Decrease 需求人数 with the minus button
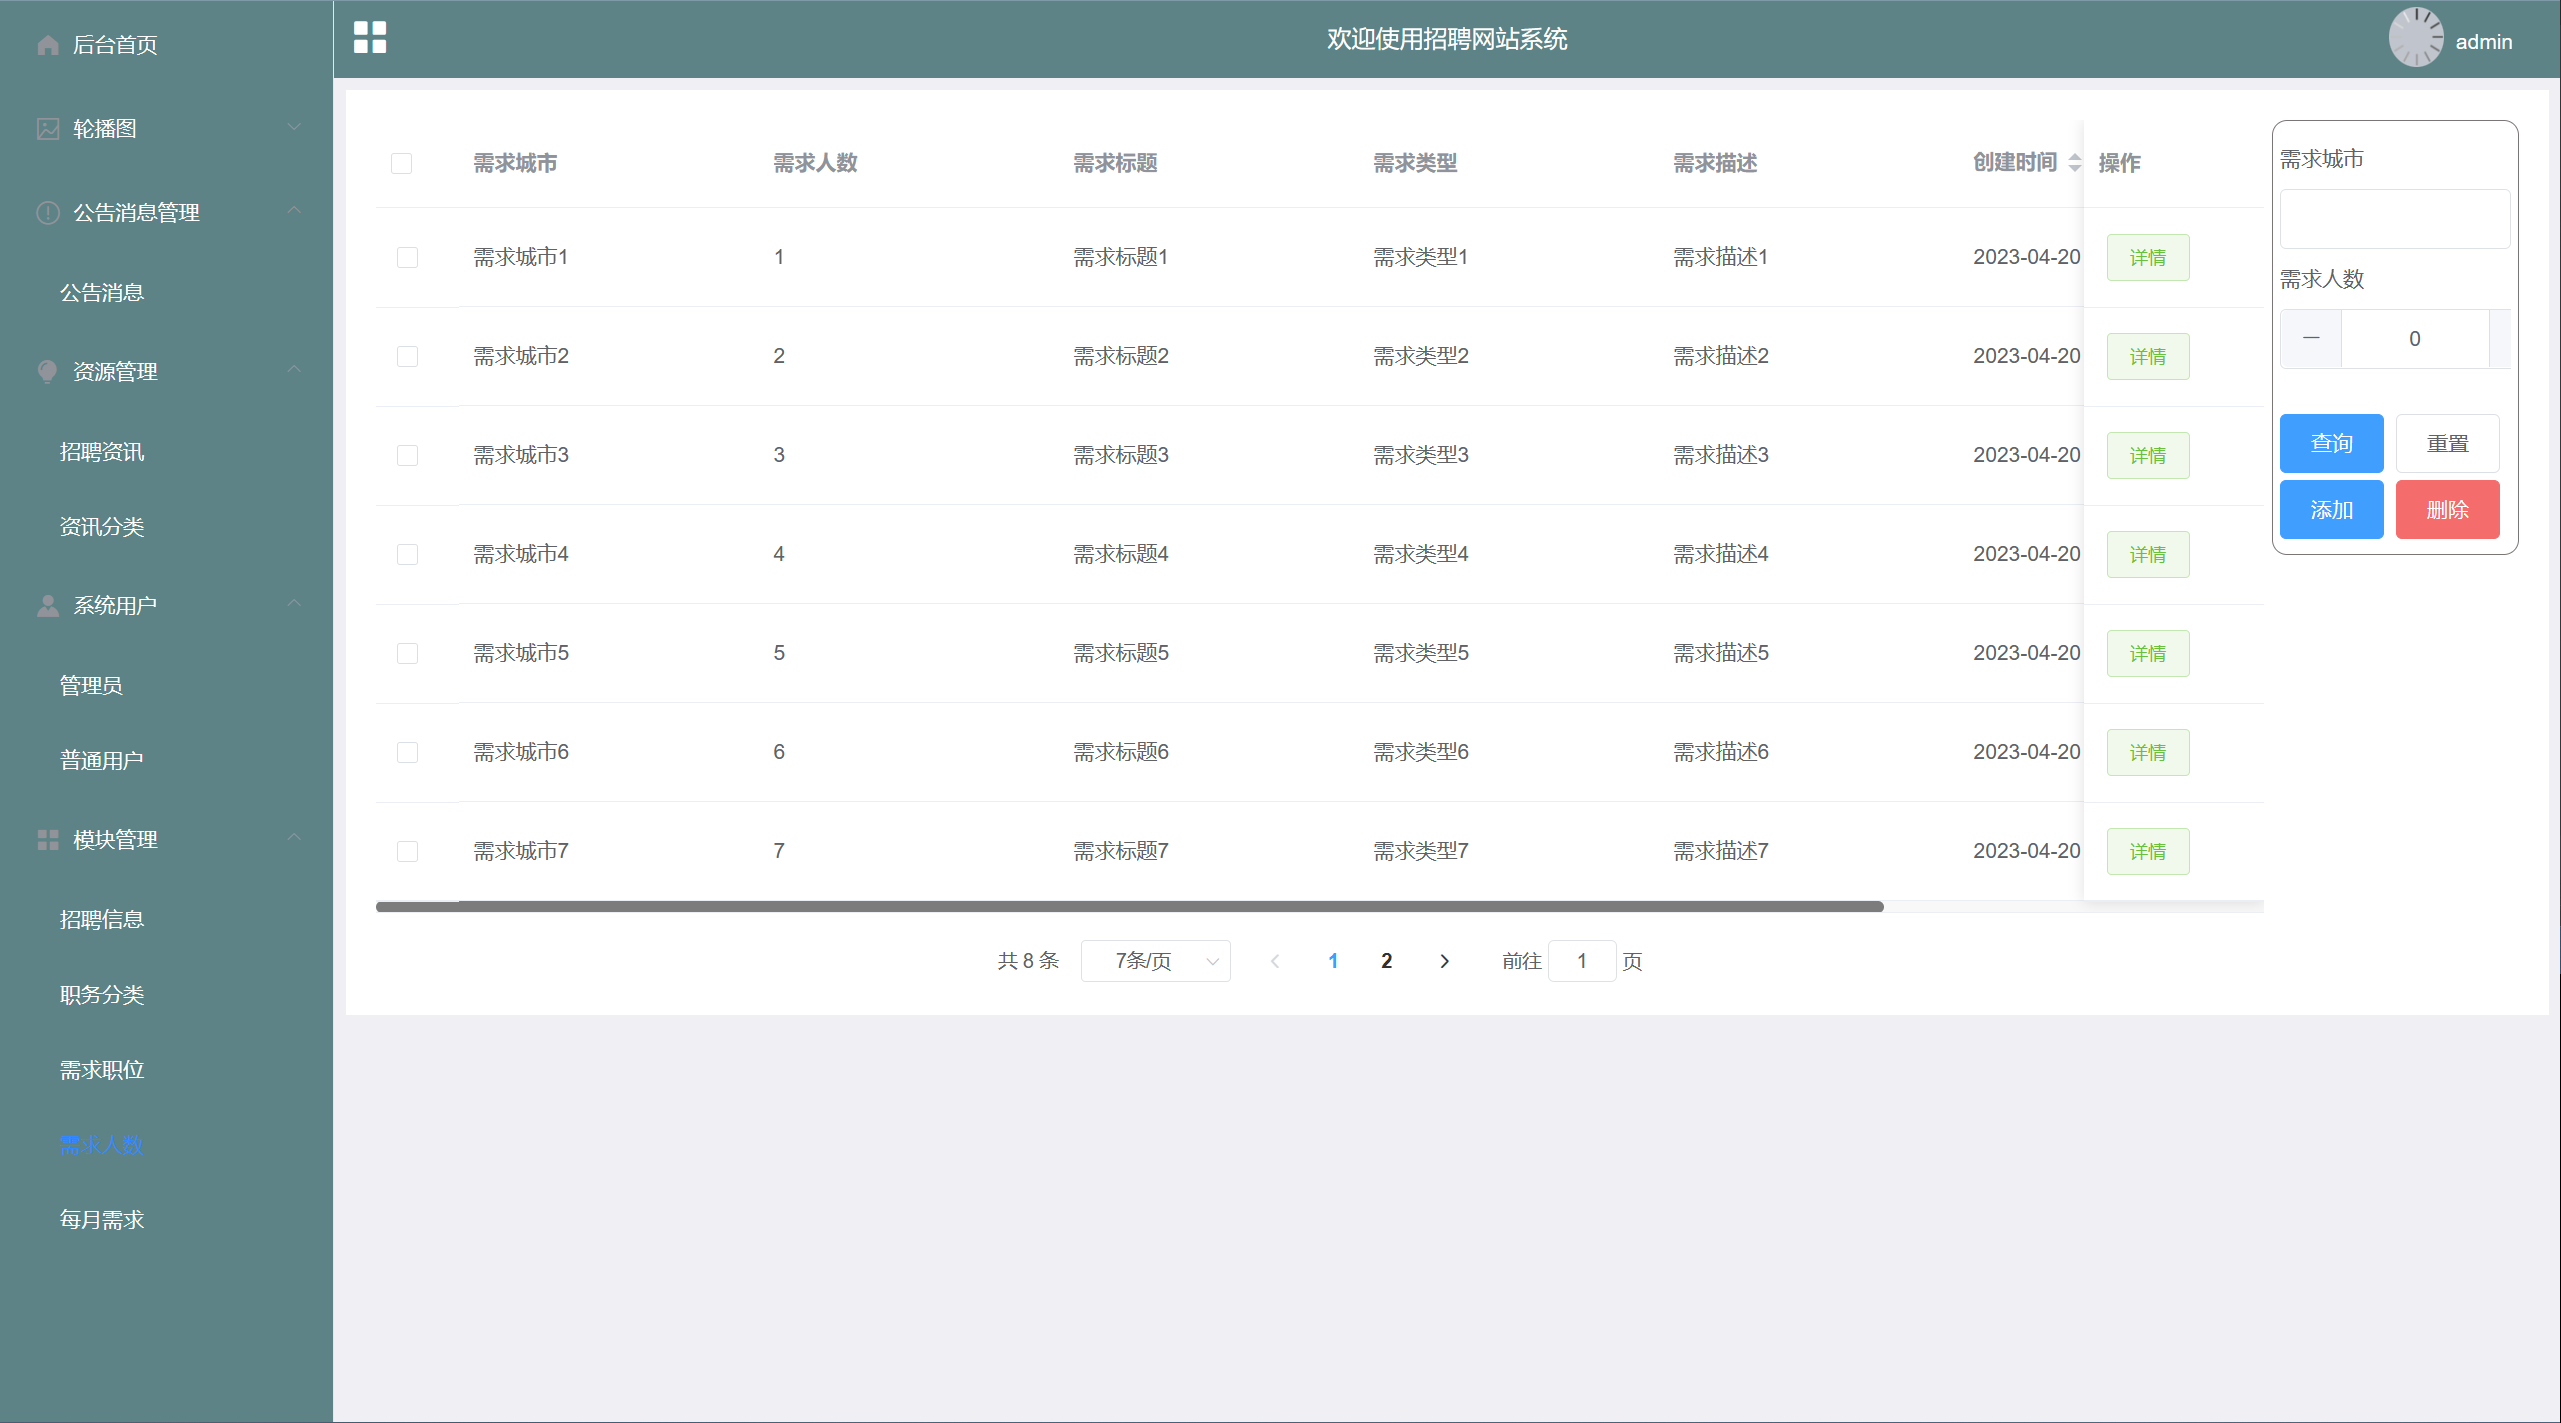2561x1423 pixels. [x=2311, y=339]
